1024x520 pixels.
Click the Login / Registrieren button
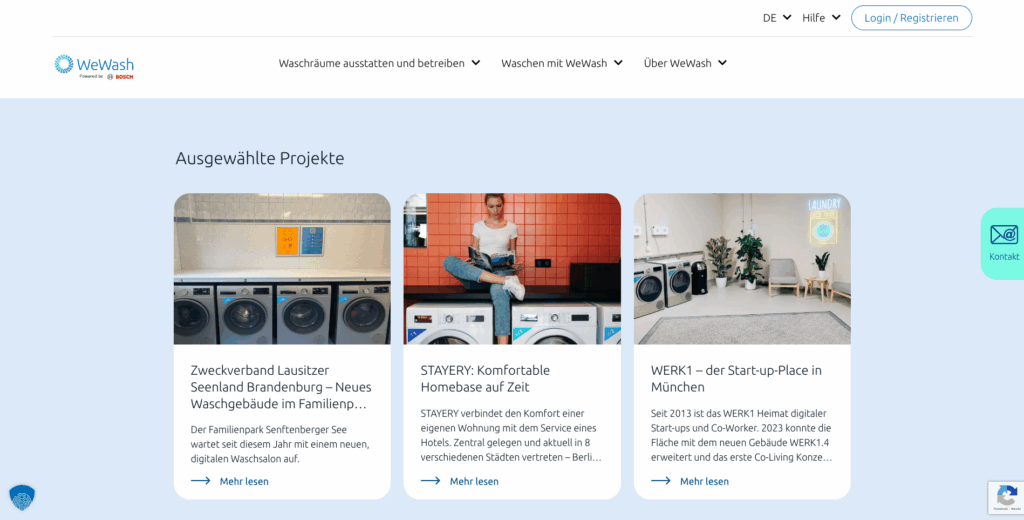click(911, 18)
